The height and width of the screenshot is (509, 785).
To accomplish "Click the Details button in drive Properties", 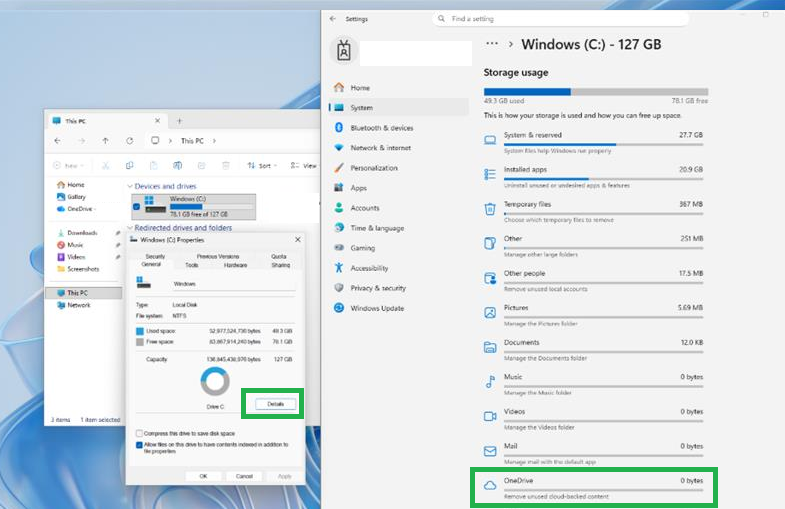I will tap(275, 404).
